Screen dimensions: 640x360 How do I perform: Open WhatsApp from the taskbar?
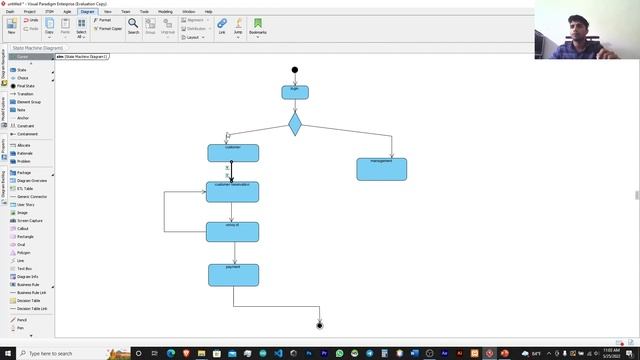(340, 353)
